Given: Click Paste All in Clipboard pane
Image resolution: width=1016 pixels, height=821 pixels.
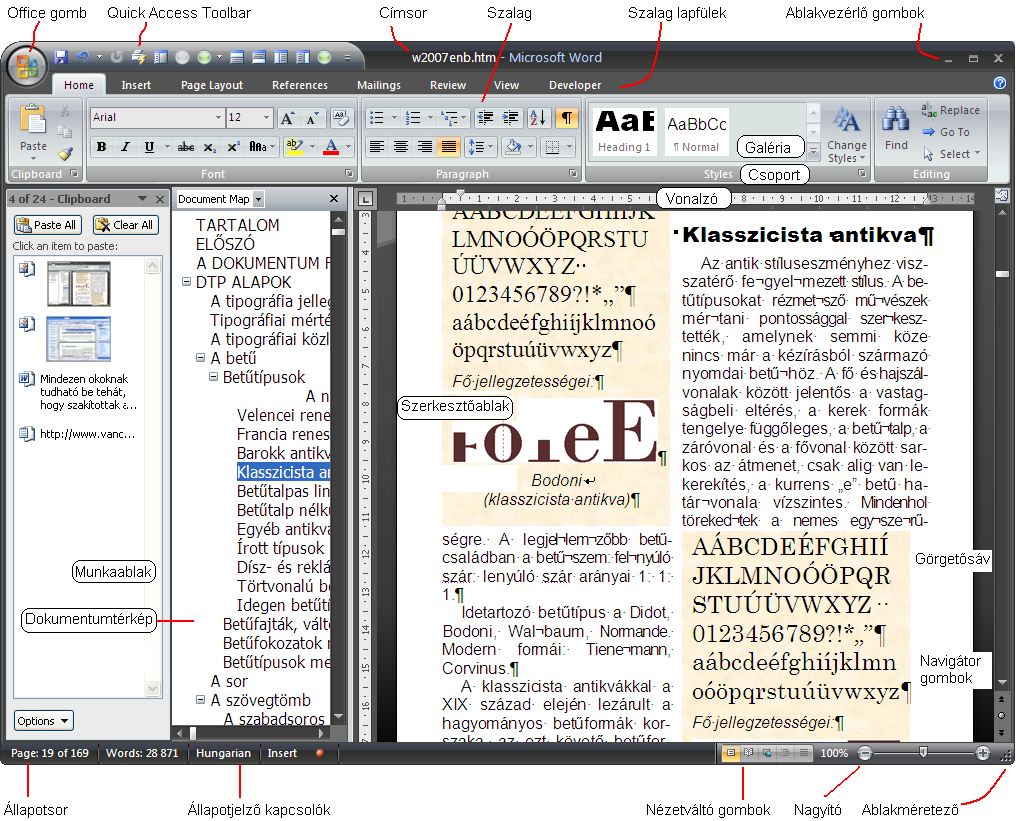Looking at the screenshot, I should pos(49,225).
